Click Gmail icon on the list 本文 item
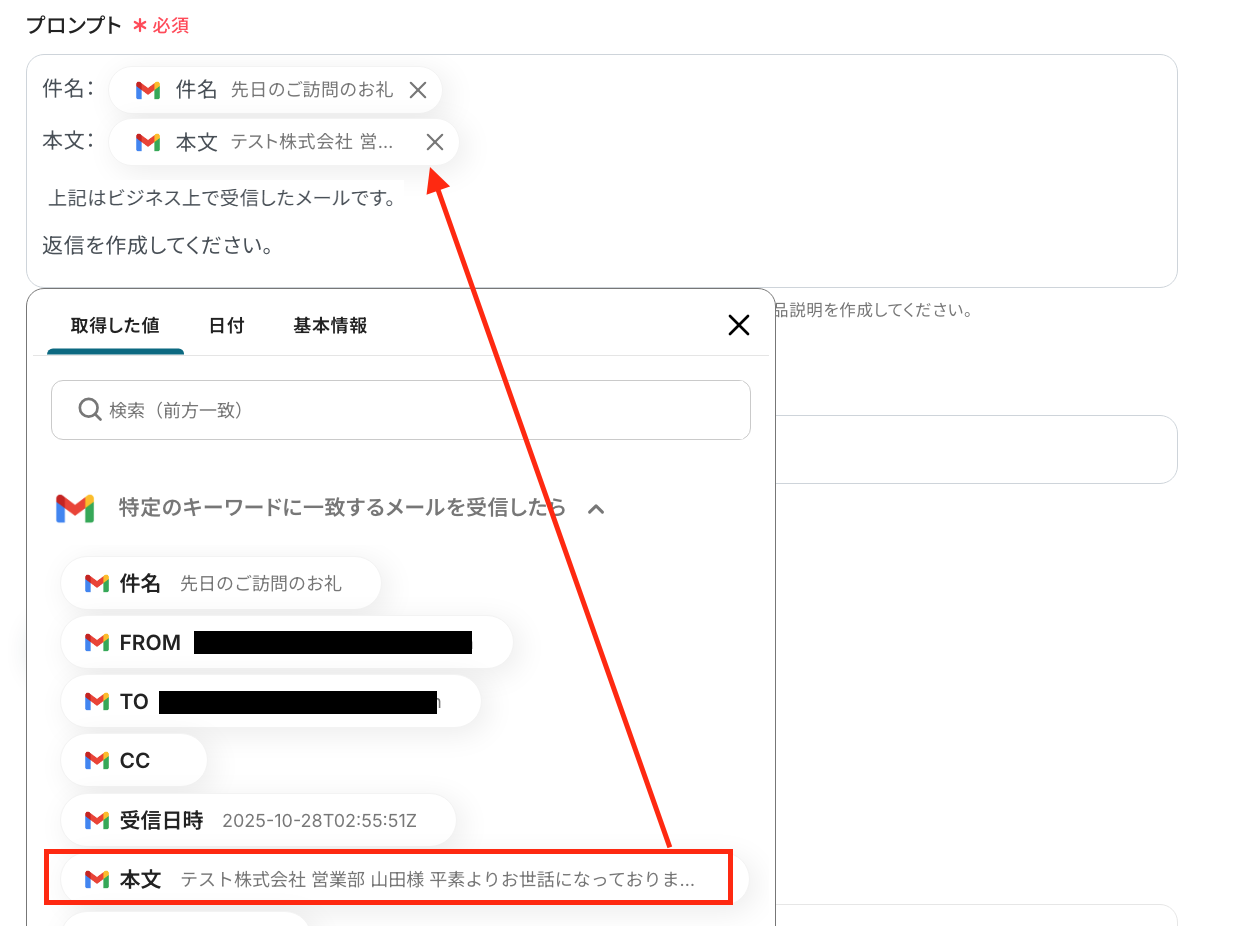The image size is (1248, 926). [x=97, y=879]
